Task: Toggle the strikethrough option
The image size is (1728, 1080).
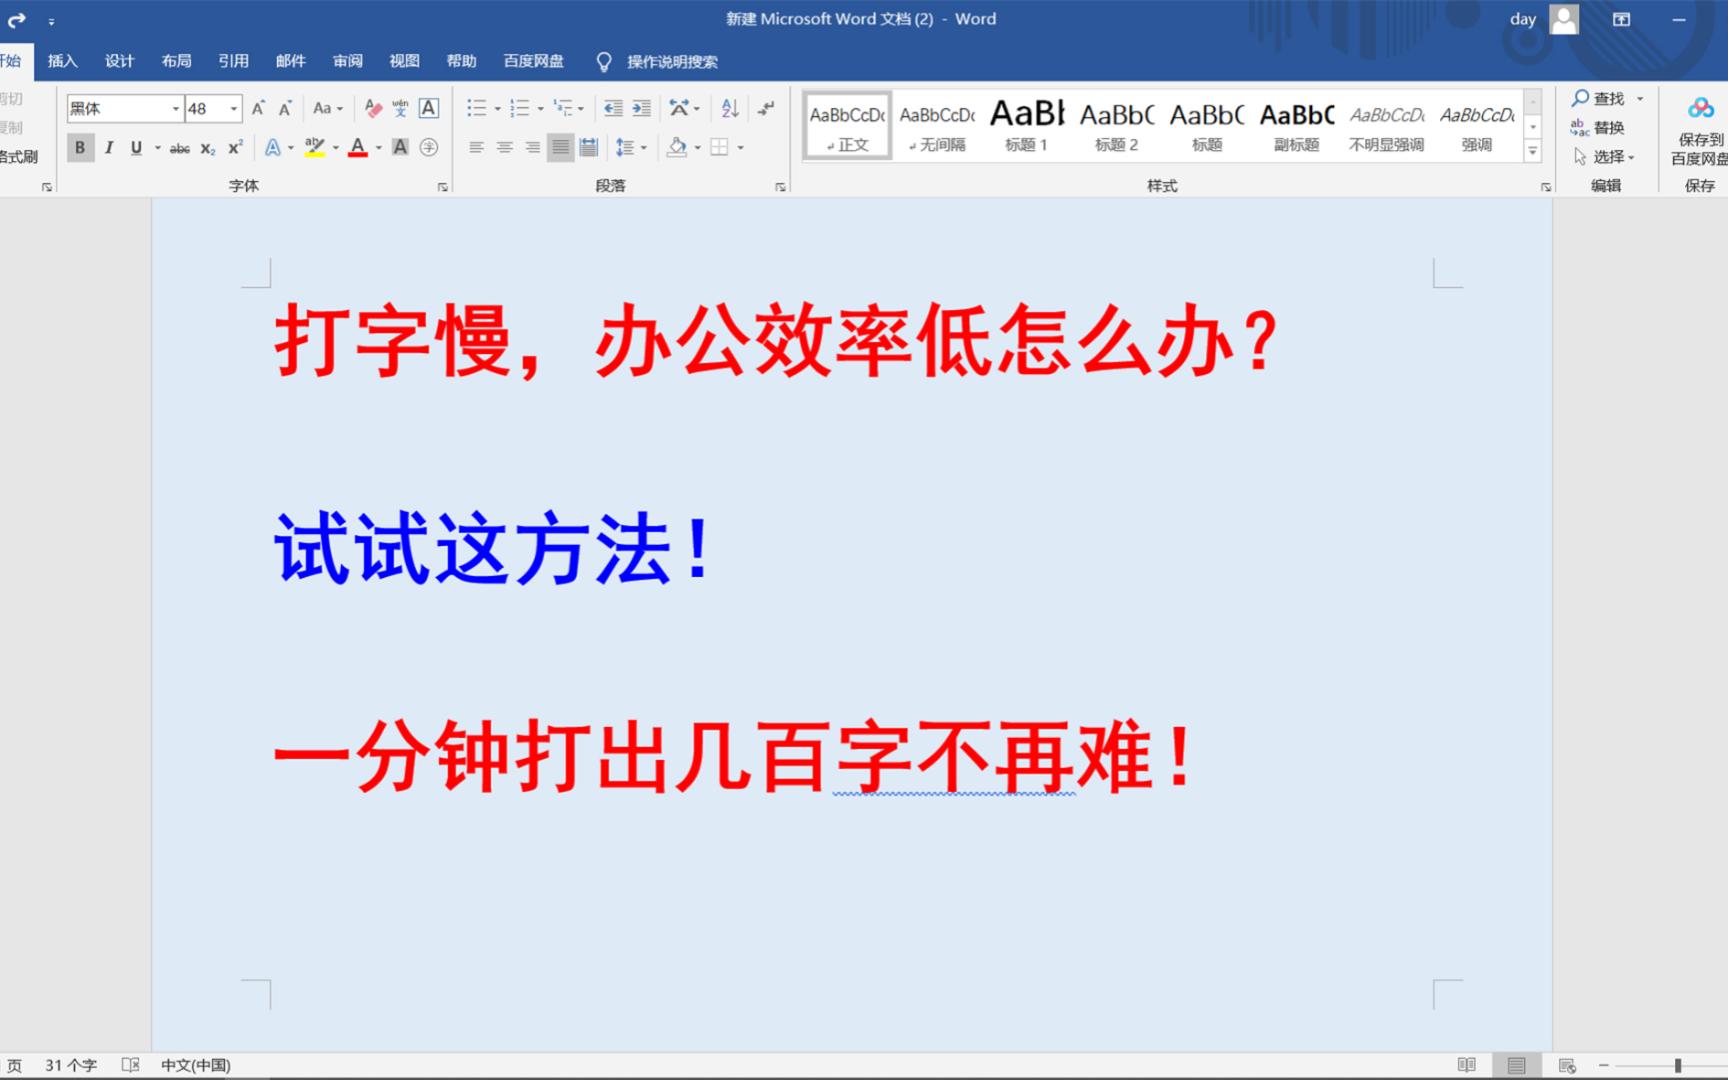Action: (179, 147)
